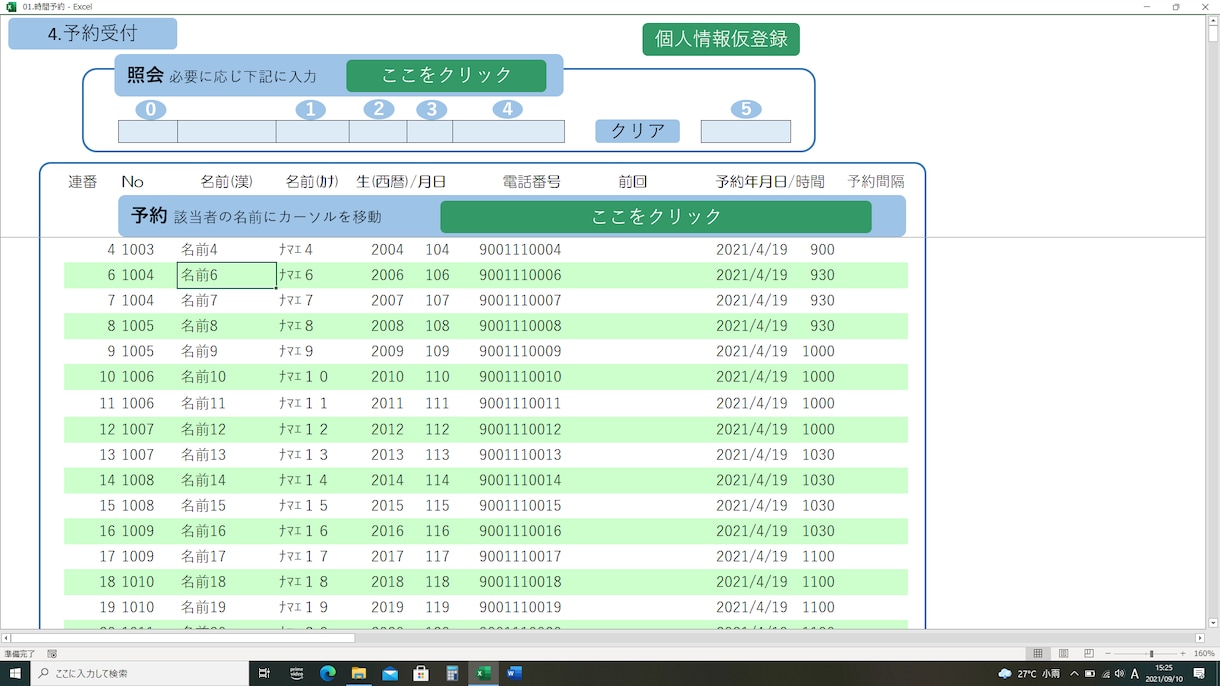
Task: Click the ここをクリック button in 予約 row
Action: 656,216
